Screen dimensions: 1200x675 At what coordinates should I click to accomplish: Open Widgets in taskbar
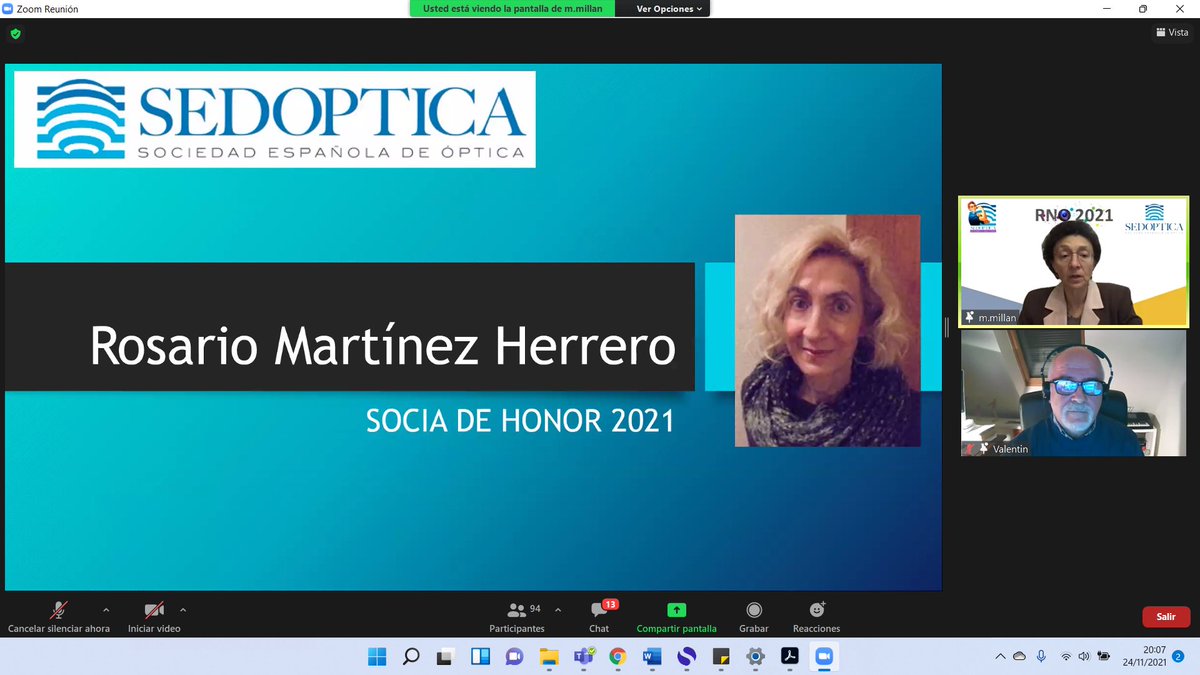click(x=480, y=656)
